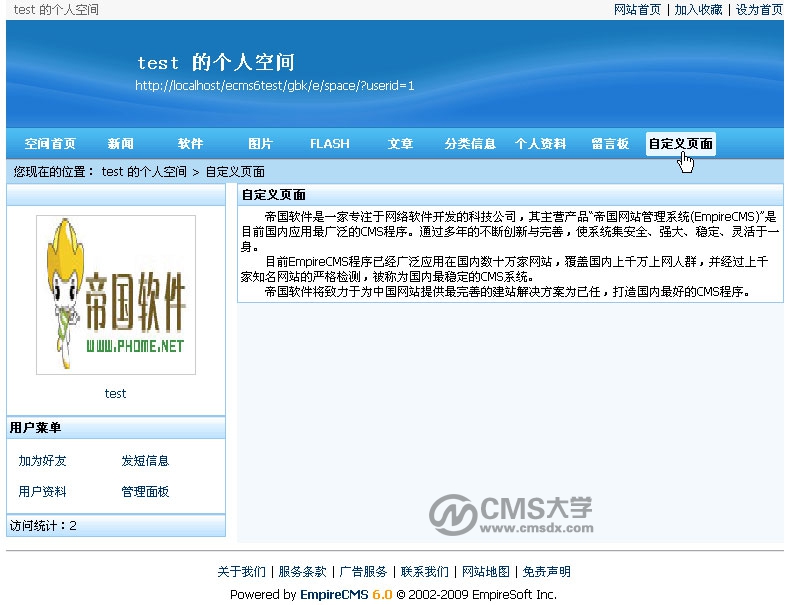
Task: Switch to the FLASH tab
Action: click(330, 144)
